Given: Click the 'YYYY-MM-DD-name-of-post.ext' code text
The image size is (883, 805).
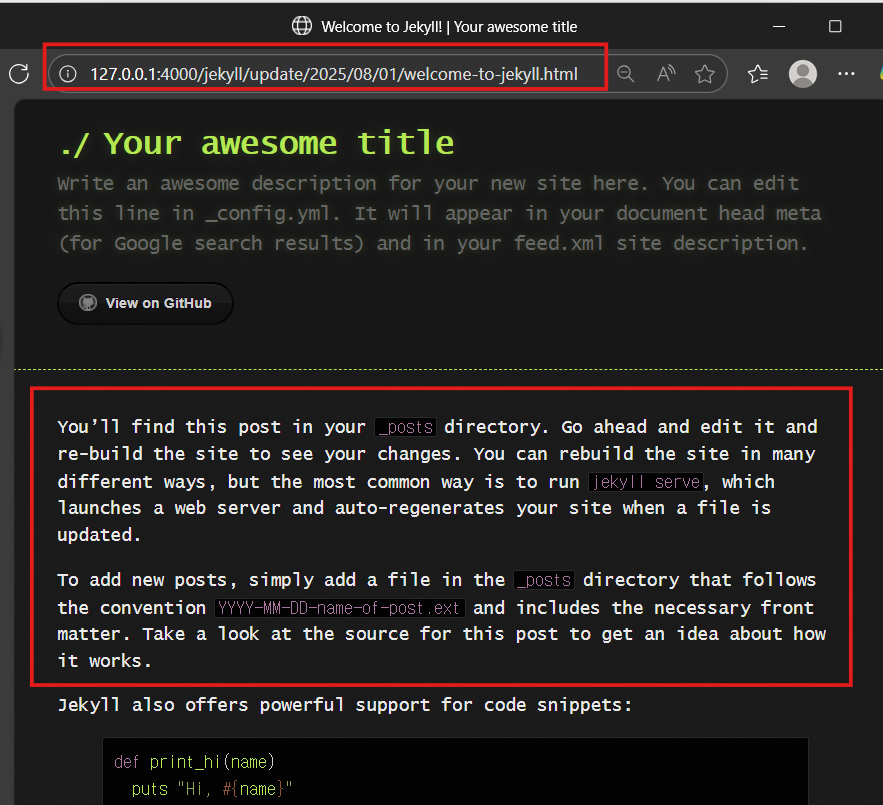Looking at the screenshot, I should [x=340, y=608].
